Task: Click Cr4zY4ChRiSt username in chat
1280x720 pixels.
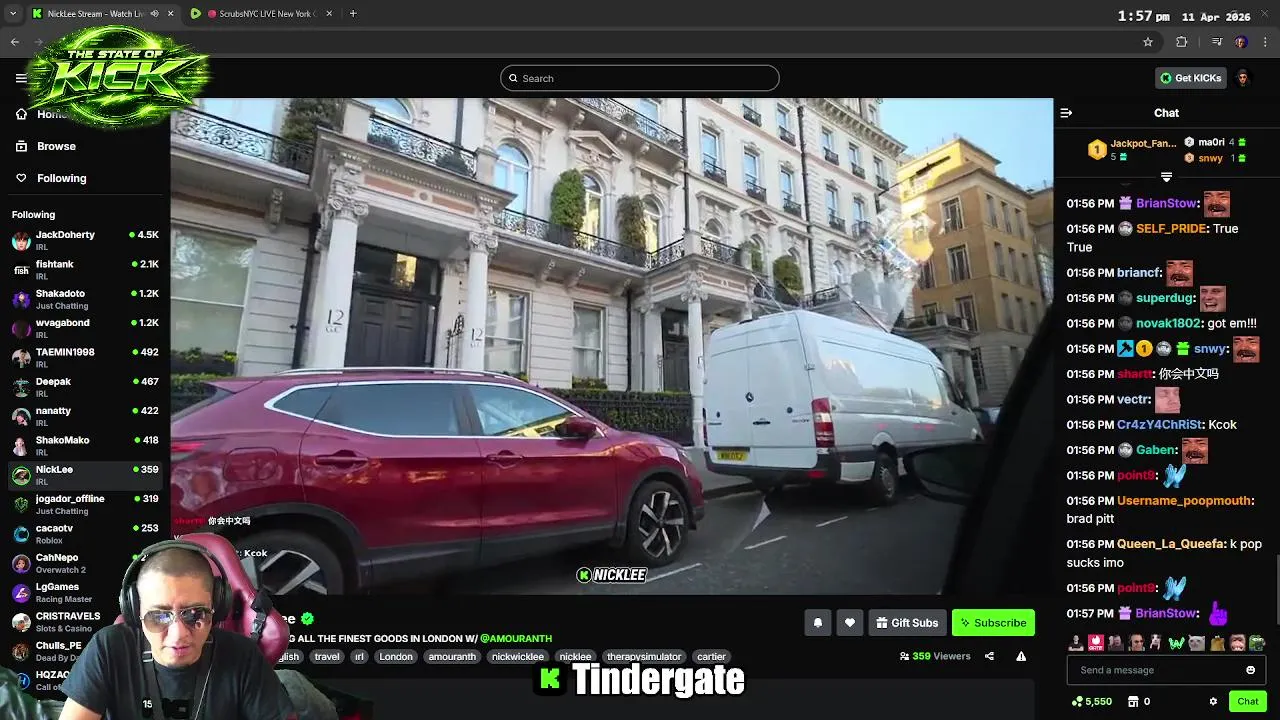Action: 1159,424
